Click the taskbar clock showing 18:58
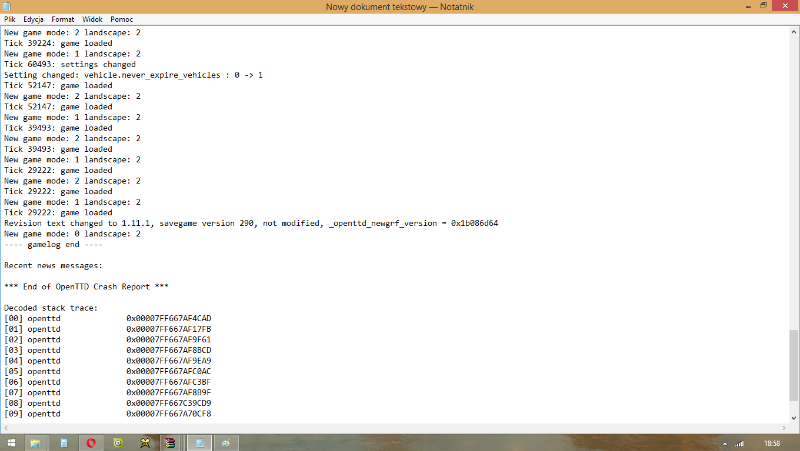 (772, 444)
